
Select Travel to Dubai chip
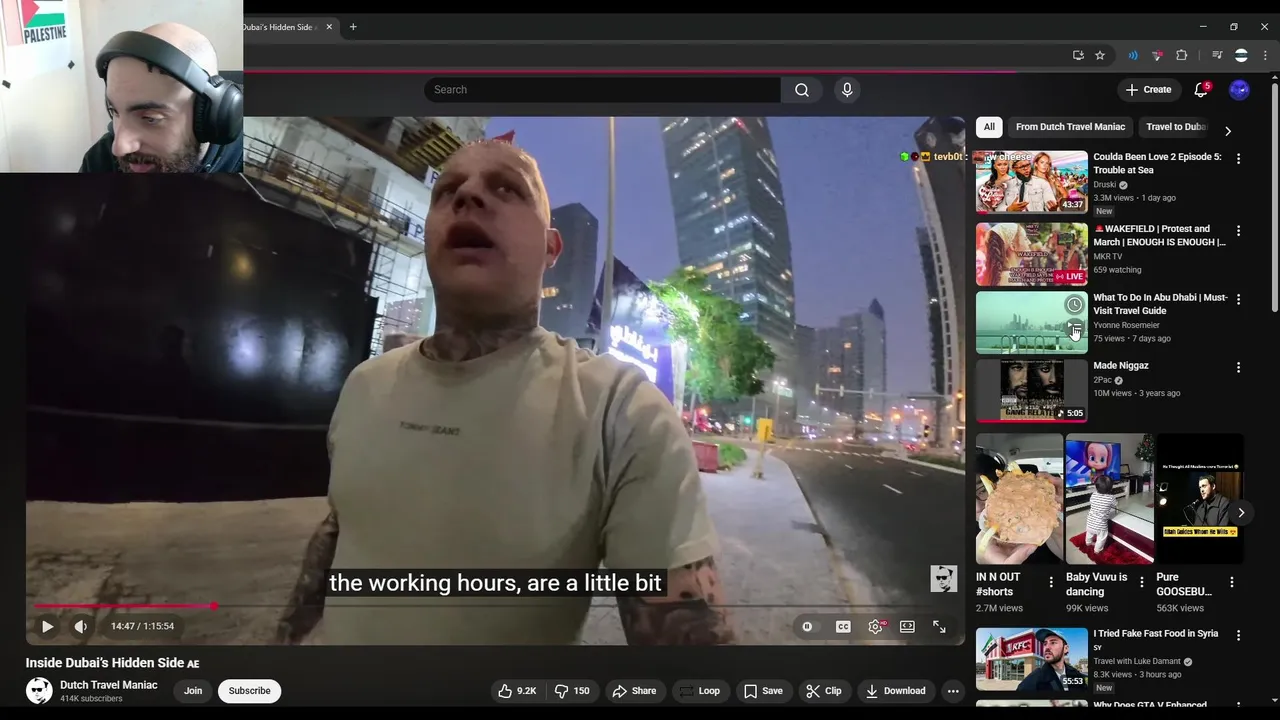click(x=1176, y=127)
